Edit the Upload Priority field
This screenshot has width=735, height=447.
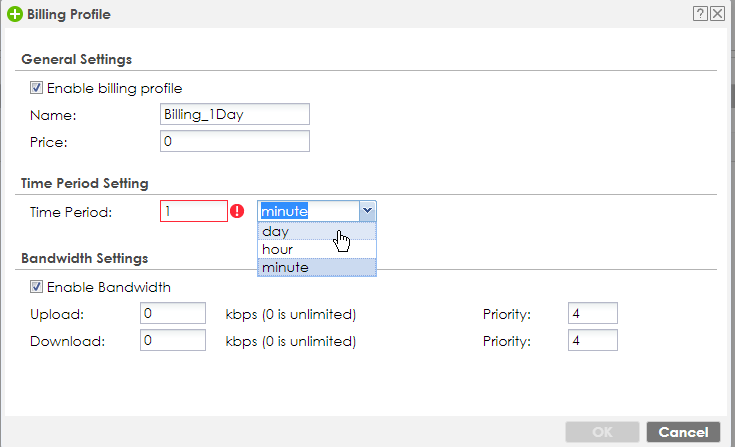click(x=592, y=315)
